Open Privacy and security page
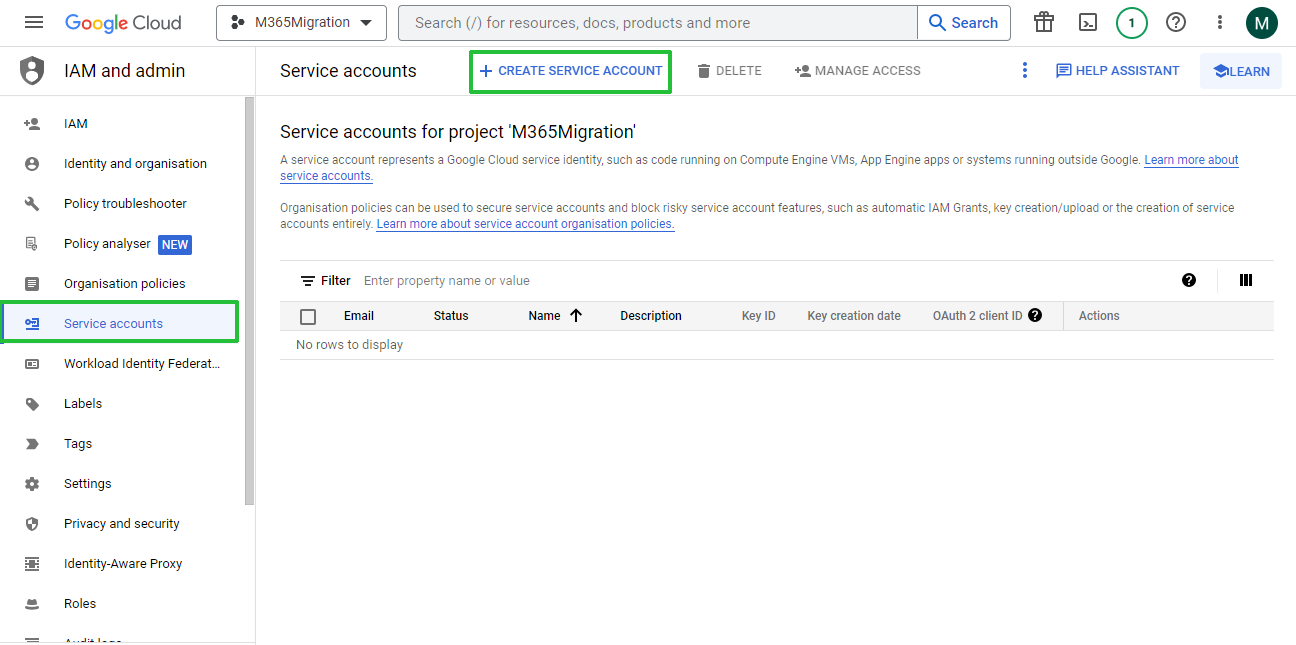The image size is (1296, 645). (121, 524)
